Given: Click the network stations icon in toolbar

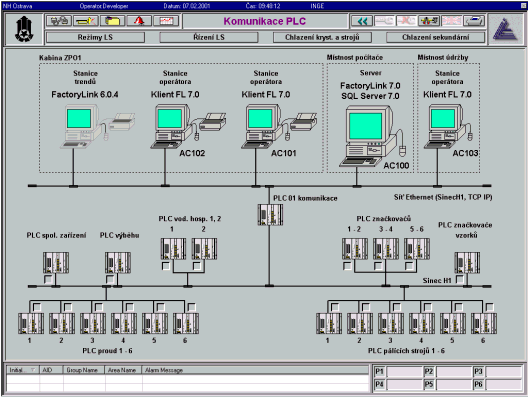Looking at the screenshot, I should [x=59, y=21].
